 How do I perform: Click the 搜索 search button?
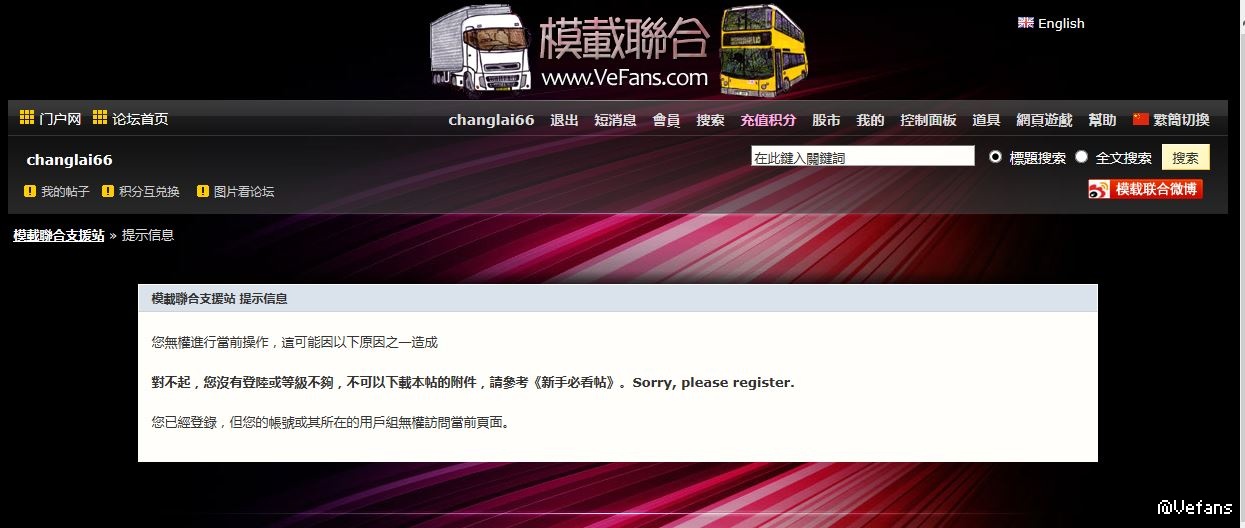coord(1186,158)
